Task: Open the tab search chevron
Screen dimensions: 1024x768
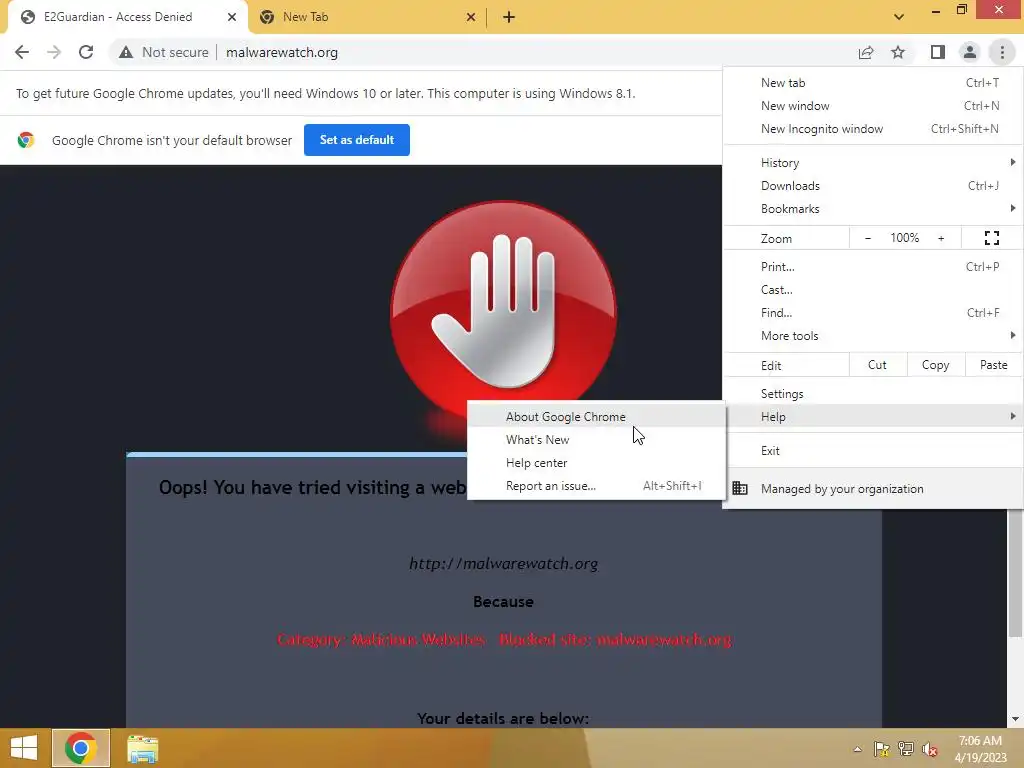Action: tap(899, 17)
